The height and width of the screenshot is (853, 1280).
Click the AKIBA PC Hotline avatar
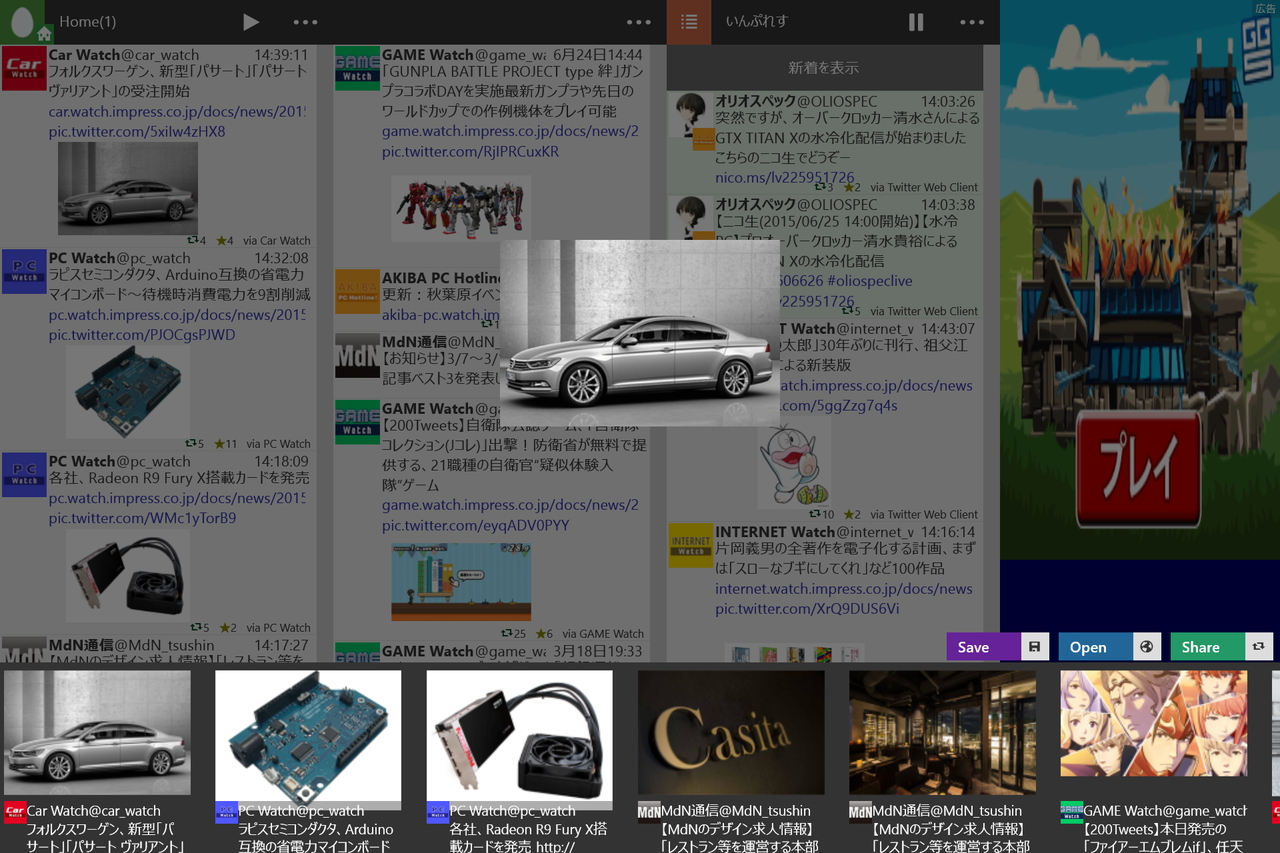click(357, 291)
